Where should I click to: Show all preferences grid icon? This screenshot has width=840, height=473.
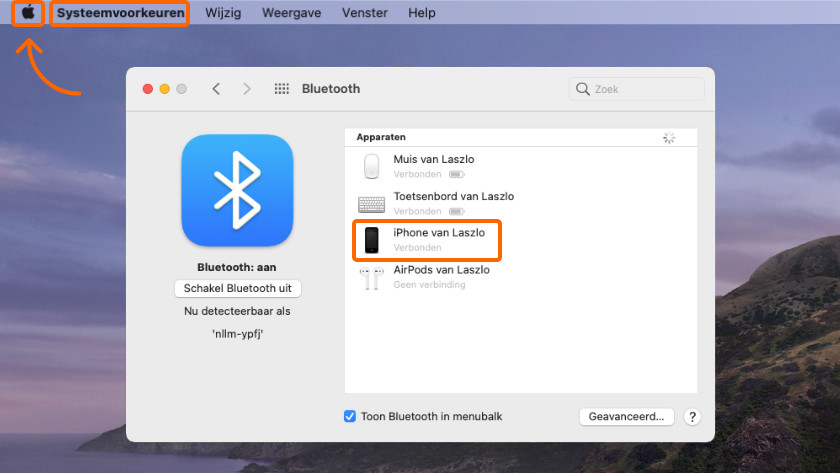click(282, 89)
